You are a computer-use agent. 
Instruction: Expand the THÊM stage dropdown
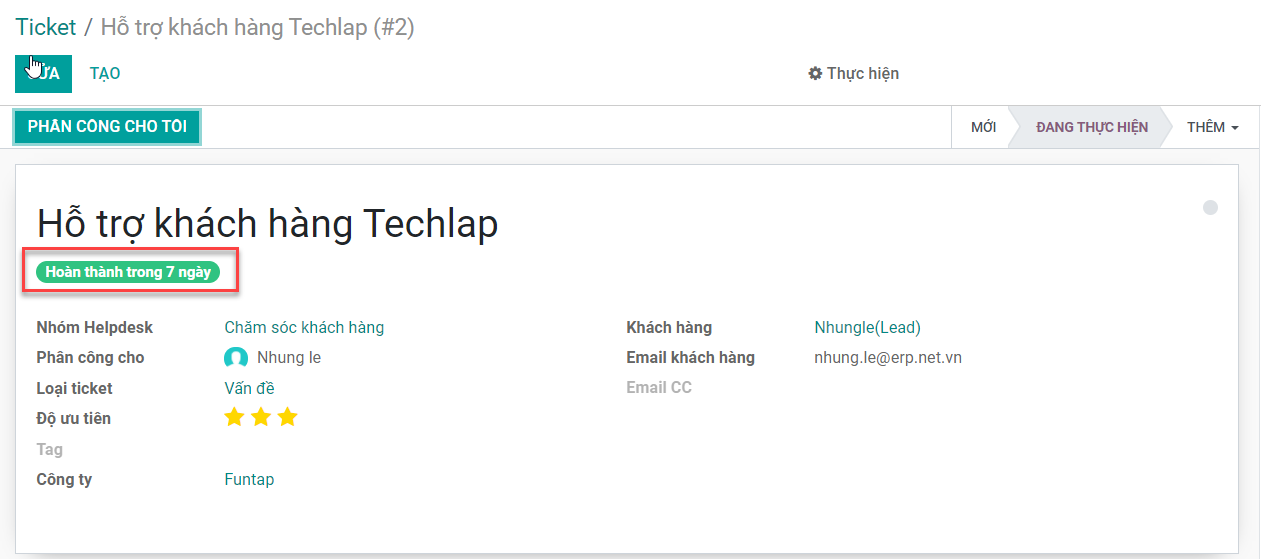pyautogui.click(x=1212, y=127)
